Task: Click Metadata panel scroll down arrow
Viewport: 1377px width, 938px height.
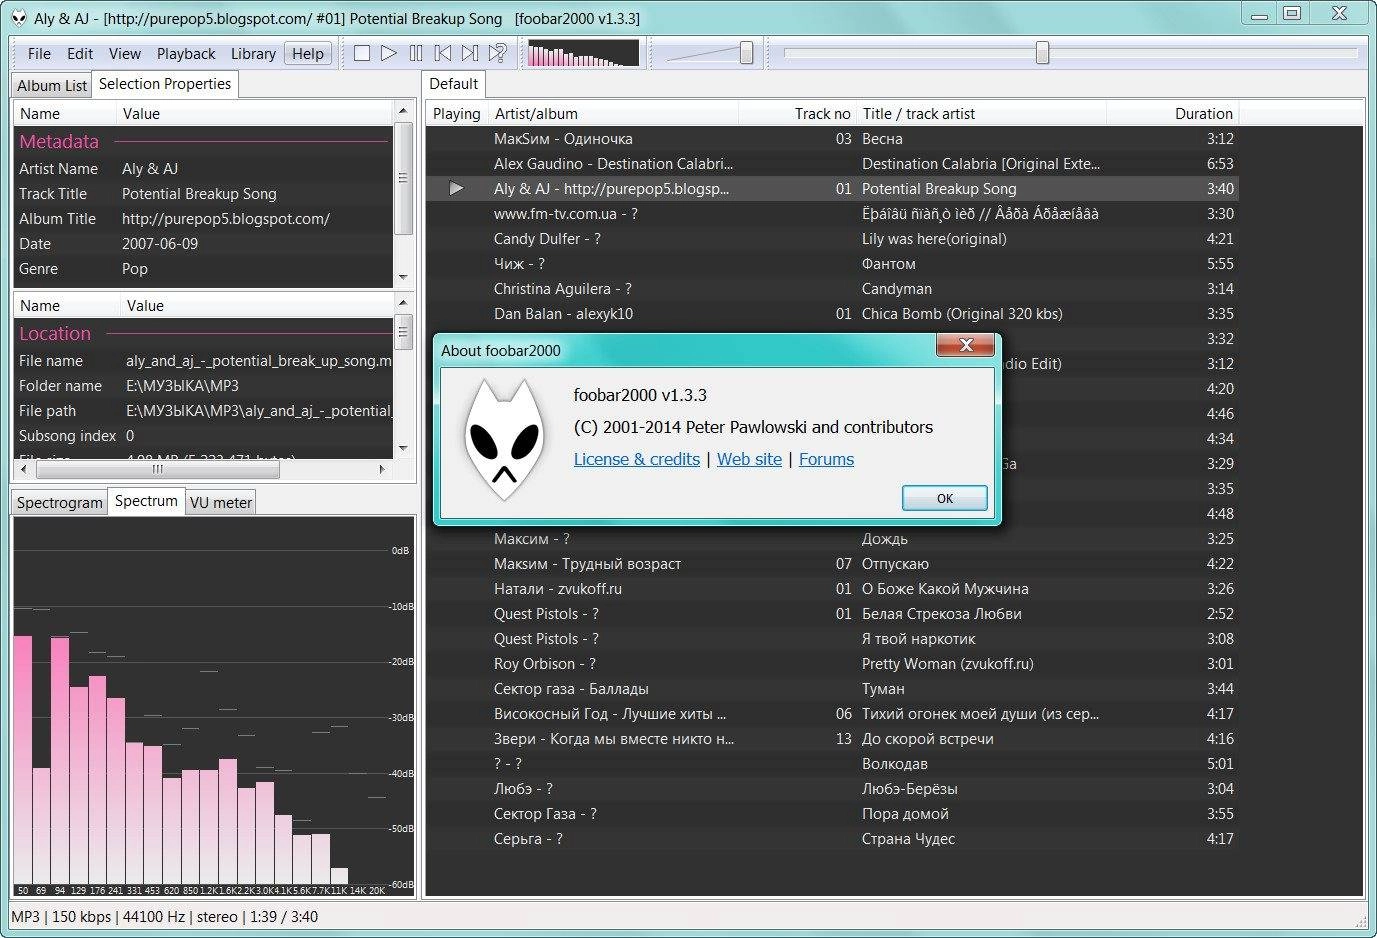Action: click(403, 277)
